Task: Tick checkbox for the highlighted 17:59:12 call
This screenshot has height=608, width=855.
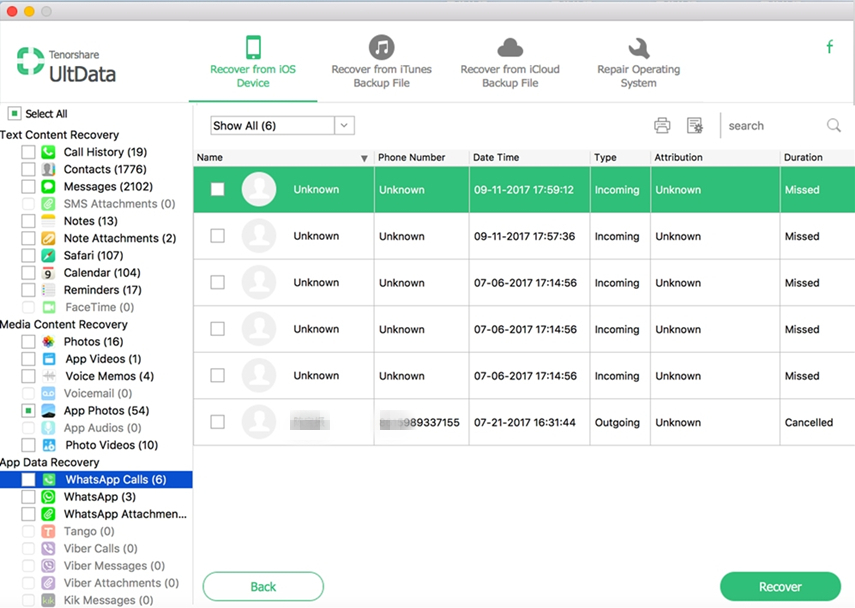Action: pos(218,189)
